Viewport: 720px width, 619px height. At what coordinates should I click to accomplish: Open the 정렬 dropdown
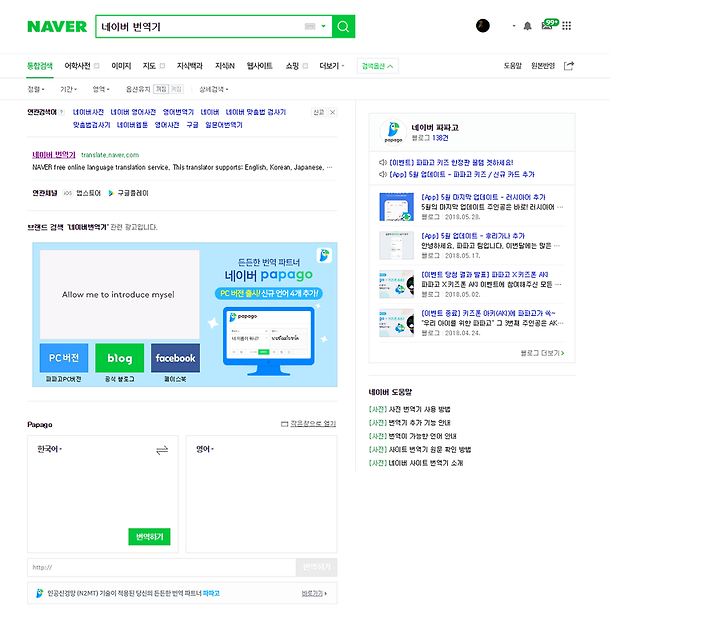36,89
